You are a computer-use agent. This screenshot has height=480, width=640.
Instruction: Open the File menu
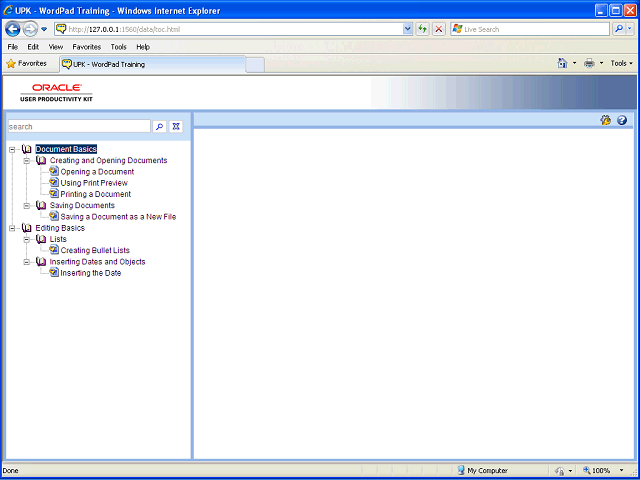point(13,47)
